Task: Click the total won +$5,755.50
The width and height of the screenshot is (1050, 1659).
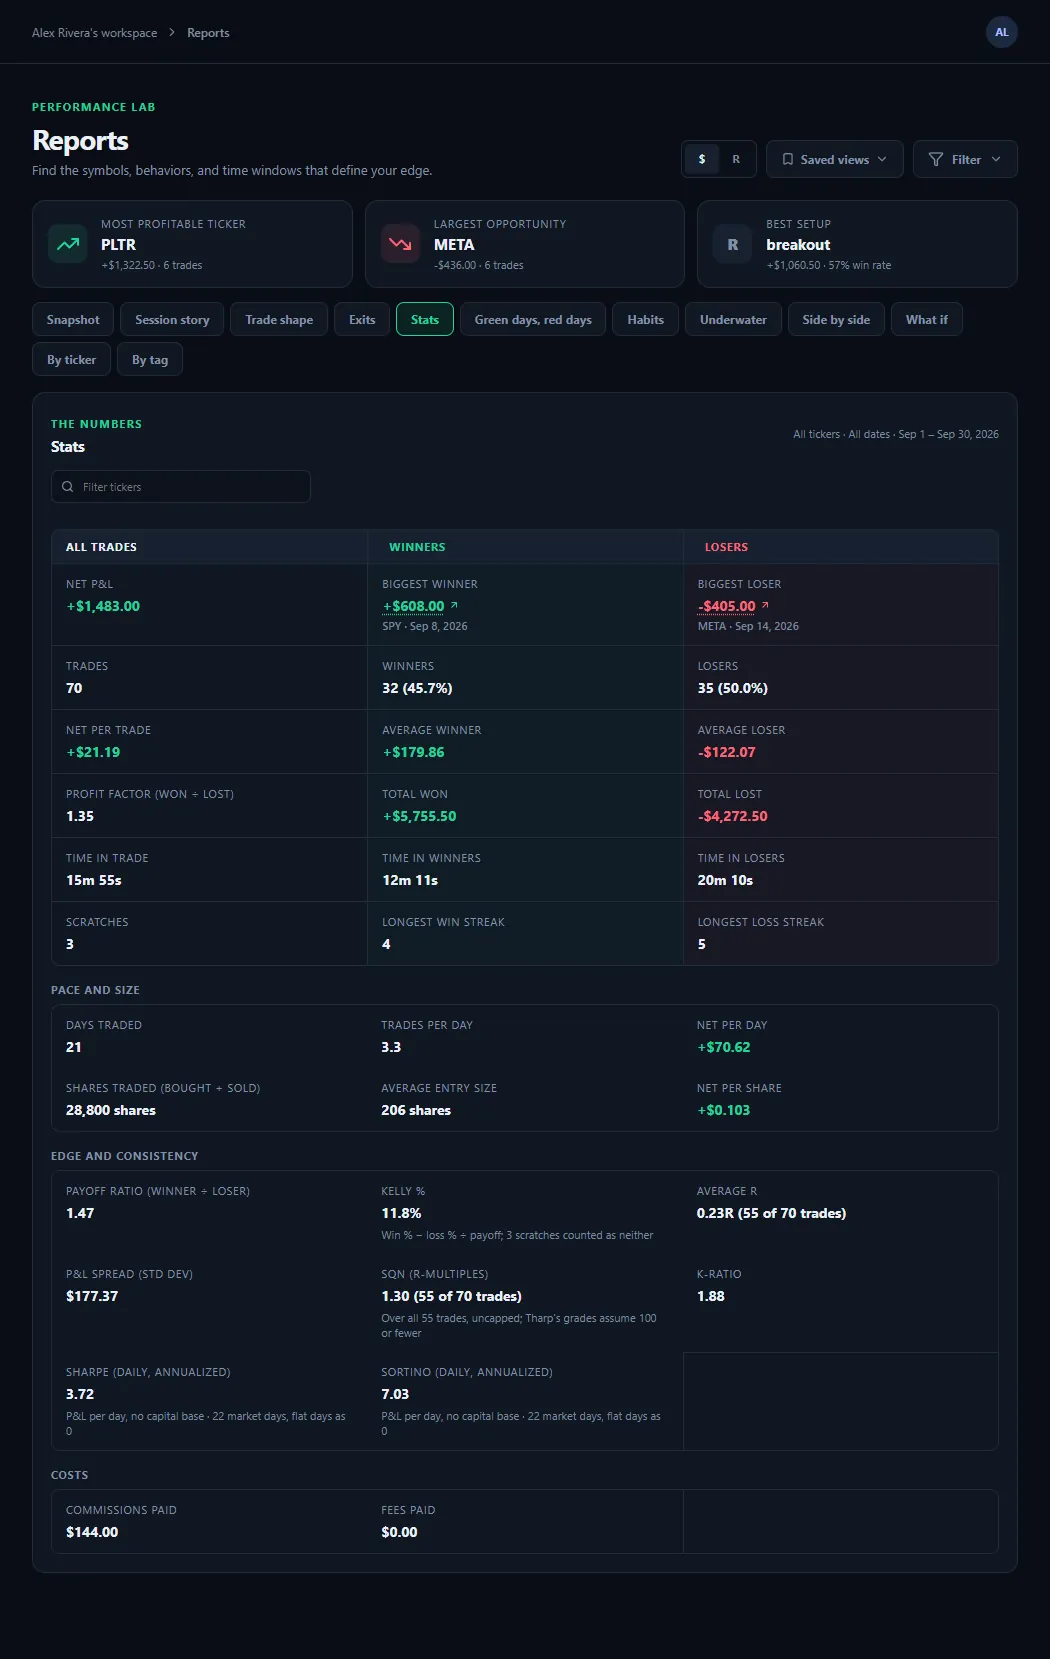Action: pyautogui.click(x=419, y=816)
